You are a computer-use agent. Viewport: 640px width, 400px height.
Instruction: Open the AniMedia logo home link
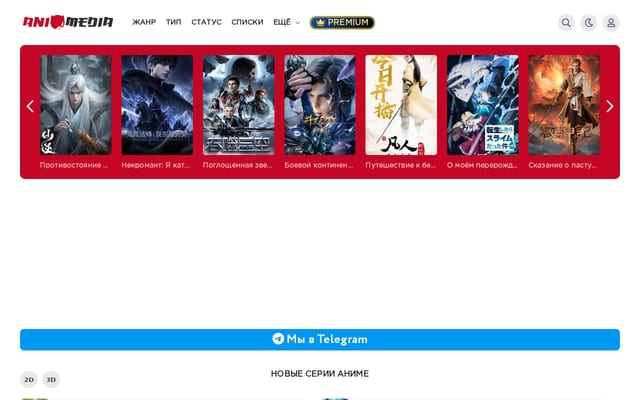coord(68,22)
